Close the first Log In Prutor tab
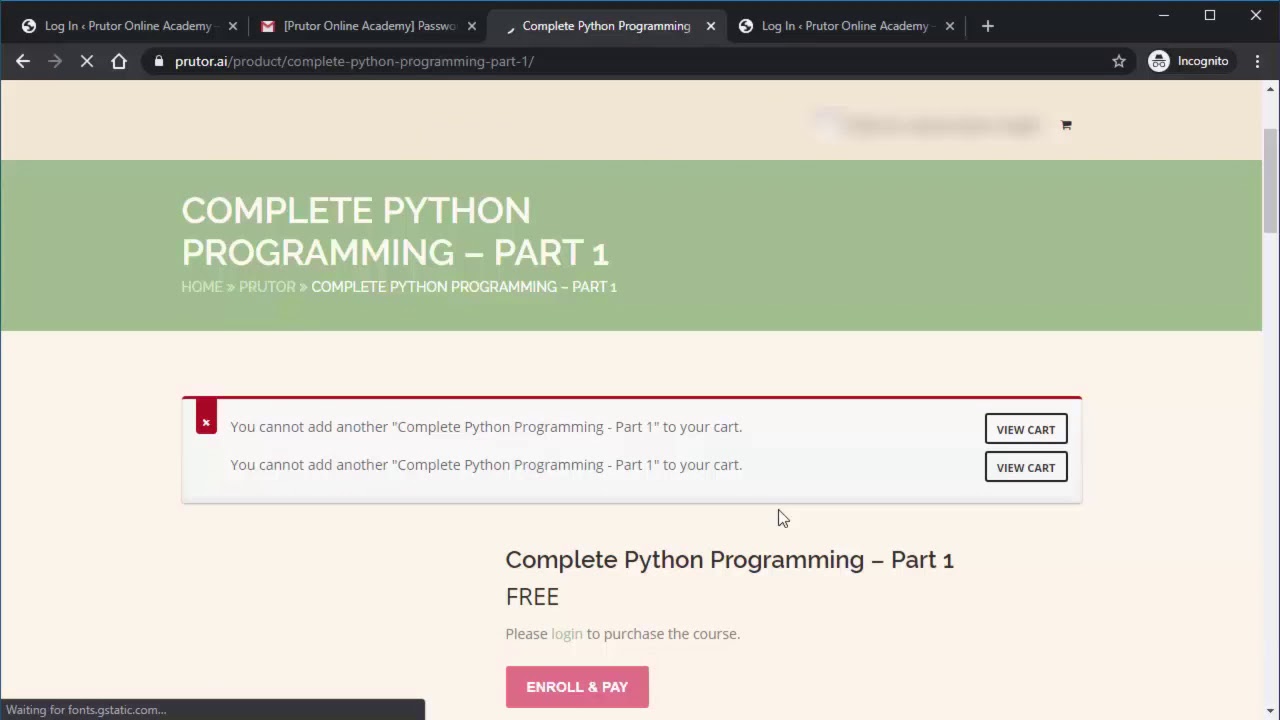Screen dimensions: 1280x720 232,26
